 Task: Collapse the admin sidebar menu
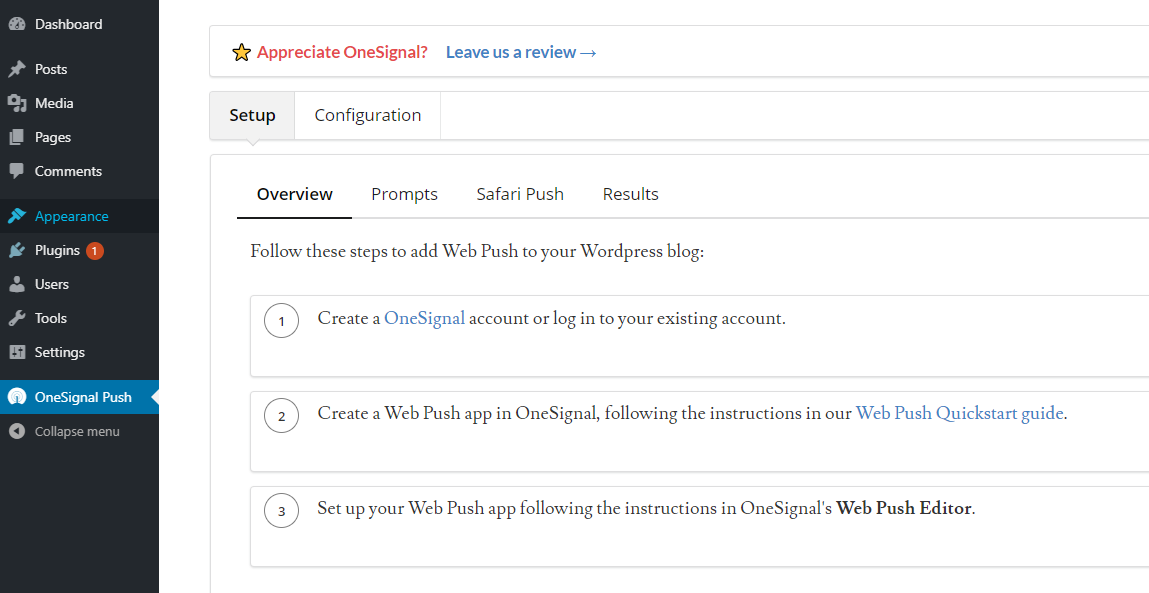77,432
